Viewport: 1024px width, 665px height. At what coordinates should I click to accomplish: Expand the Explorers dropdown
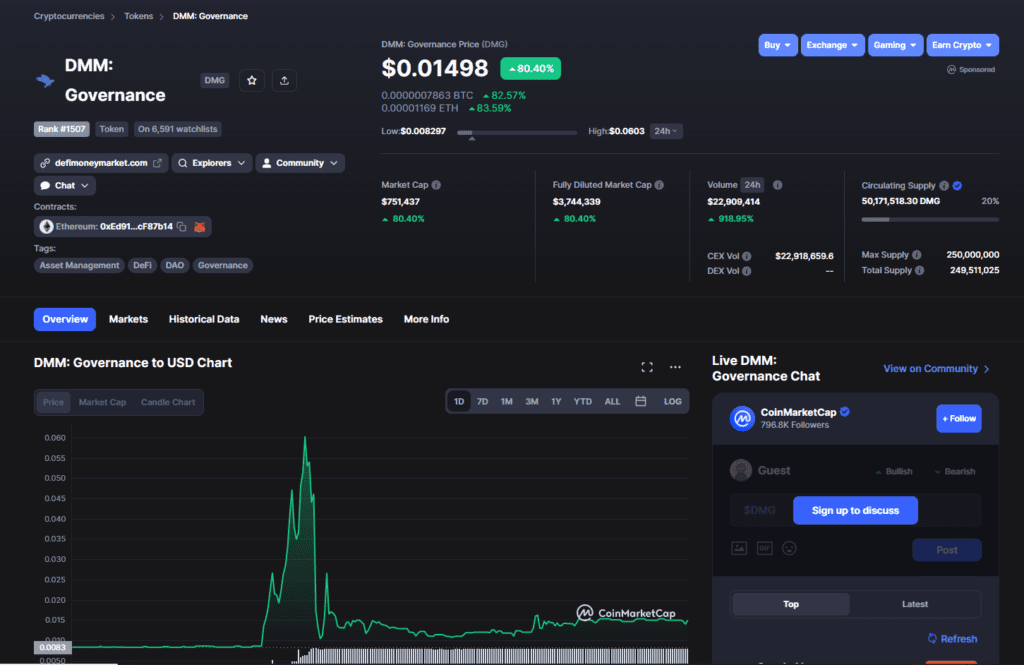[x=212, y=163]
